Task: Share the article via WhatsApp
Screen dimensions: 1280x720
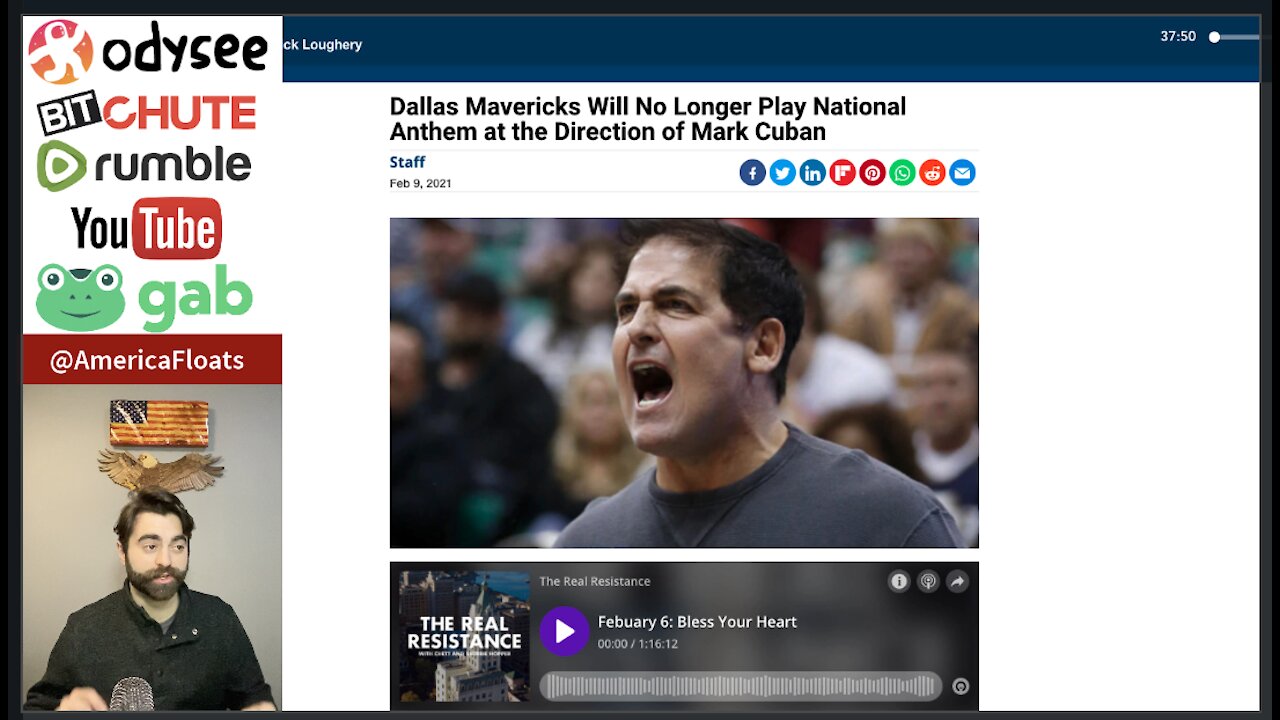Action: 903,173
